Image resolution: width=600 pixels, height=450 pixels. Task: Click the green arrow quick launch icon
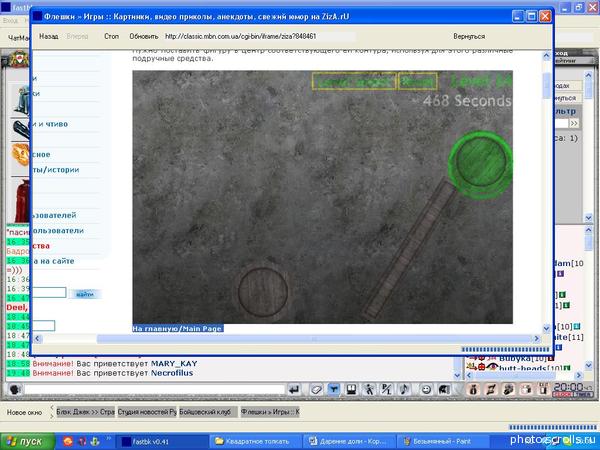click(94, 441)
